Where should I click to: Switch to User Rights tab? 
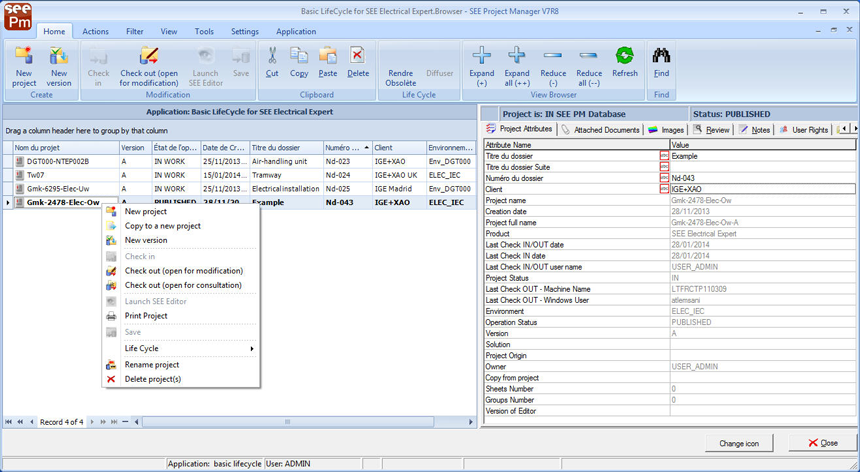click(804, 130)
